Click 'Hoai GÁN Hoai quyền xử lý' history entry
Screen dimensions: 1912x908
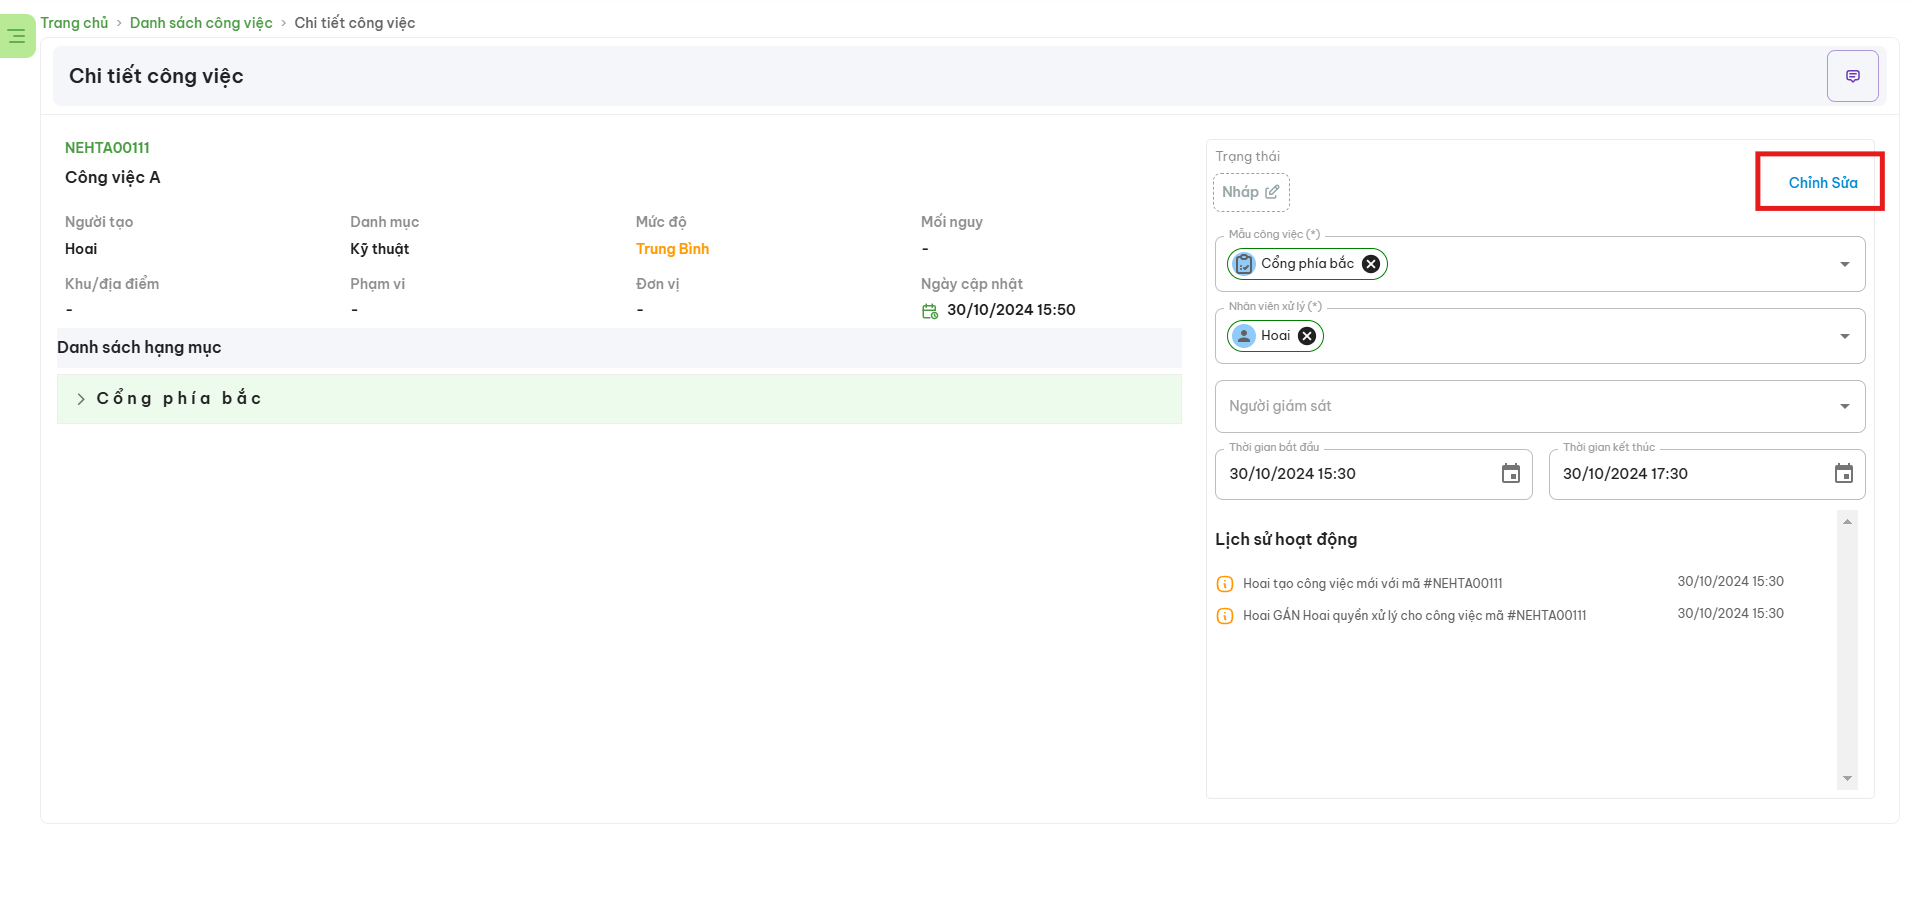[1414, 616]
